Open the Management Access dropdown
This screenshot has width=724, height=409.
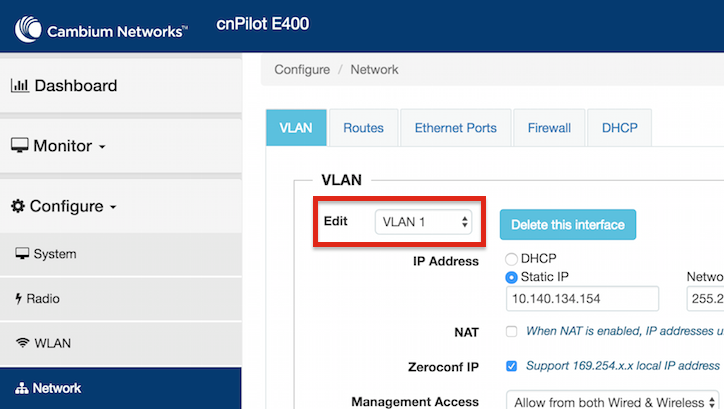tap(614, 402)
